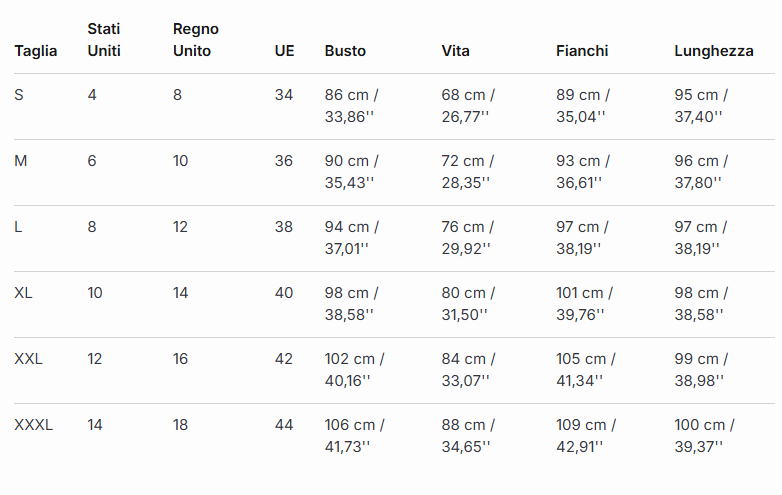This screenshot has width=782, height=495.
Task: Select the size M row label
Action: (x=21, y=161)
